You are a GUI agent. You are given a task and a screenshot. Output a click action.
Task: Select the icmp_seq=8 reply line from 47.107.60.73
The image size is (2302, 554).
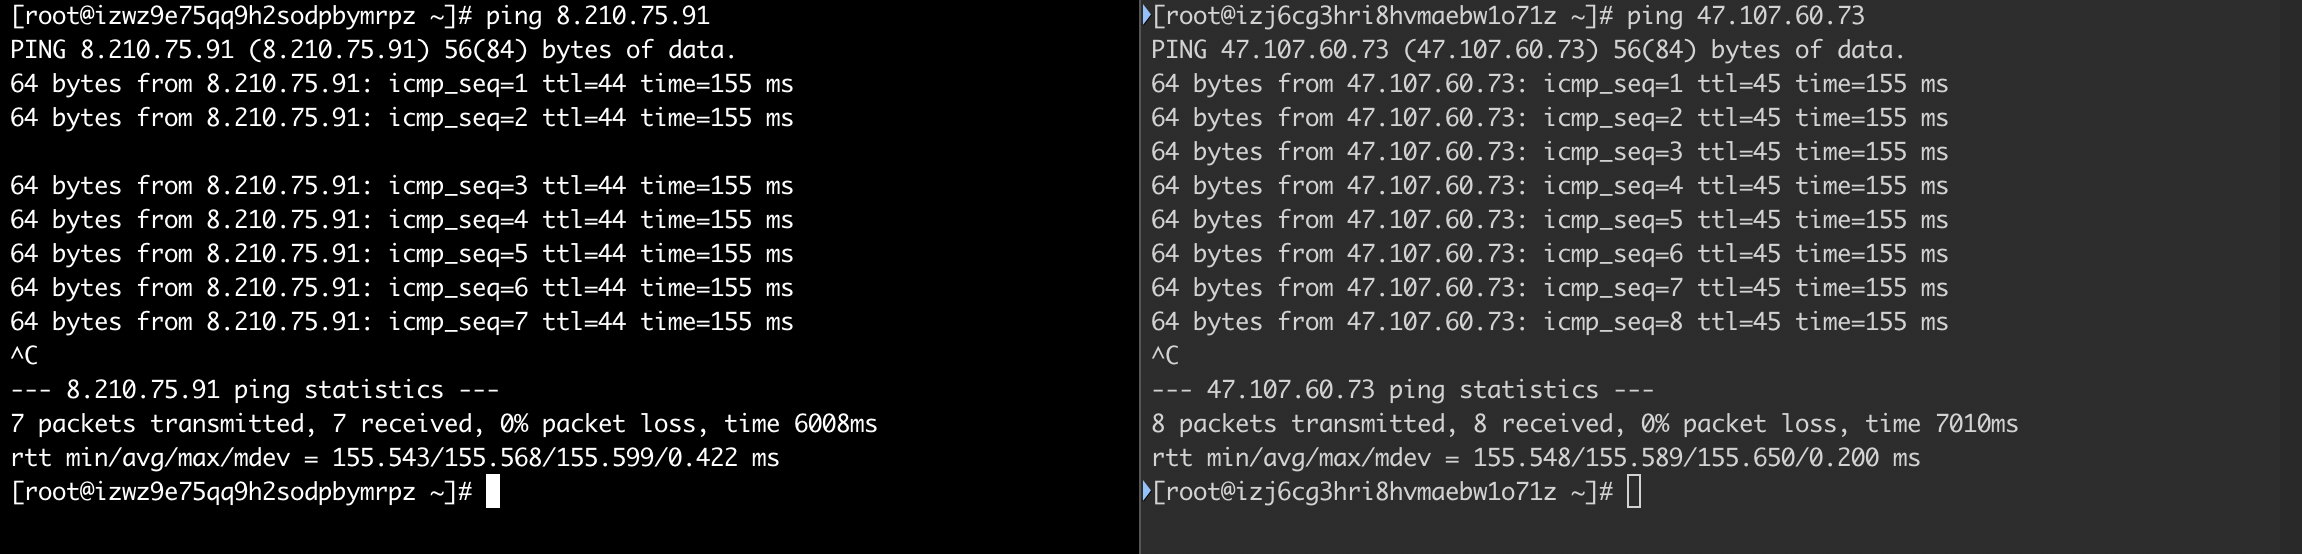(1549, 322)
